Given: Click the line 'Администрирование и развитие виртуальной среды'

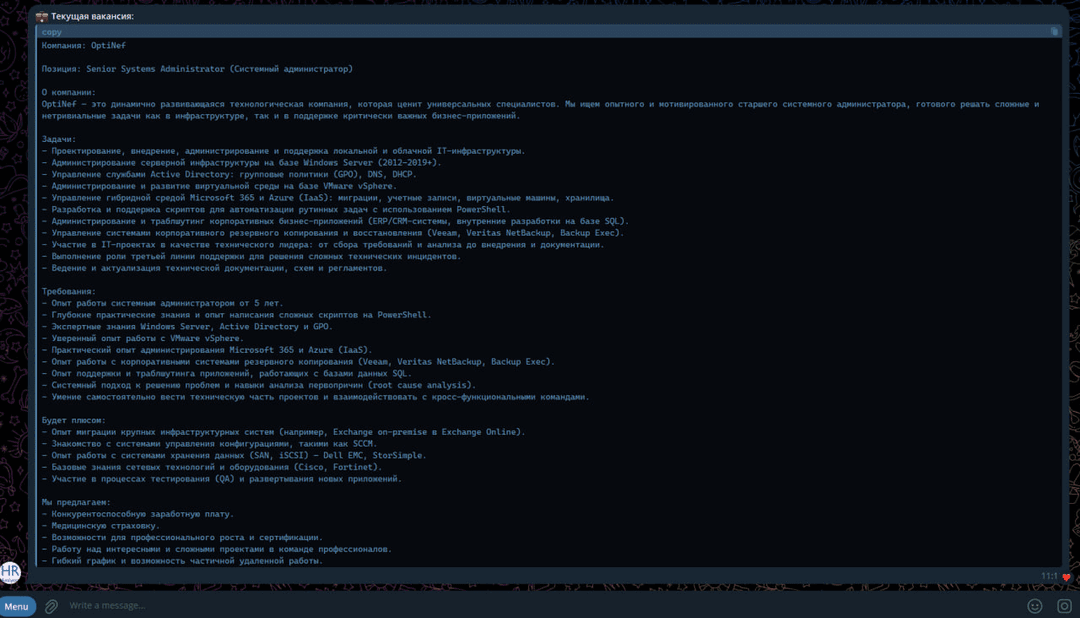Looking at the screenshot, I should pos(219,186).
